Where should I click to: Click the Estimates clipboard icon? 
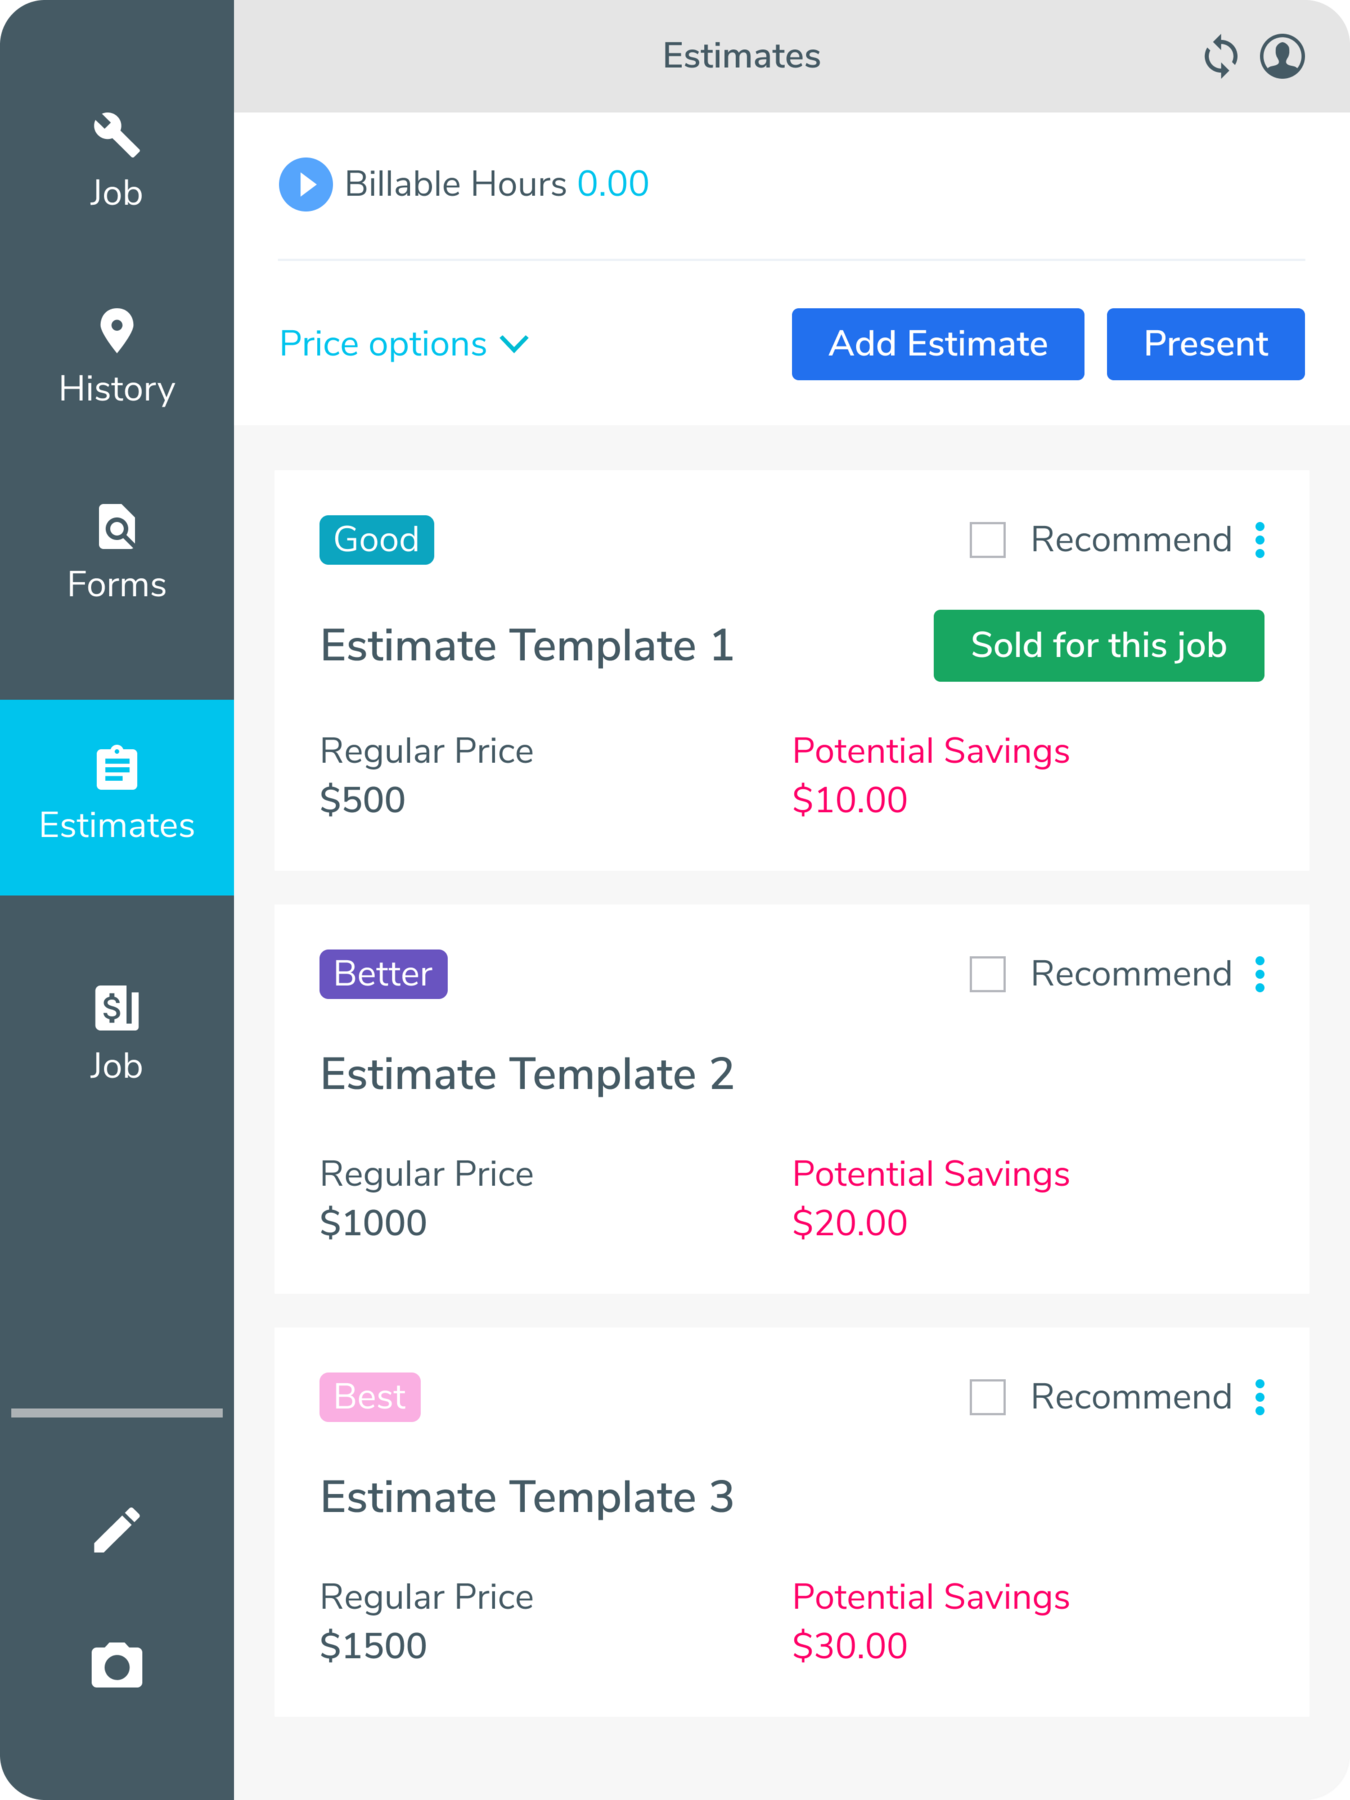[x=116, y=768]
